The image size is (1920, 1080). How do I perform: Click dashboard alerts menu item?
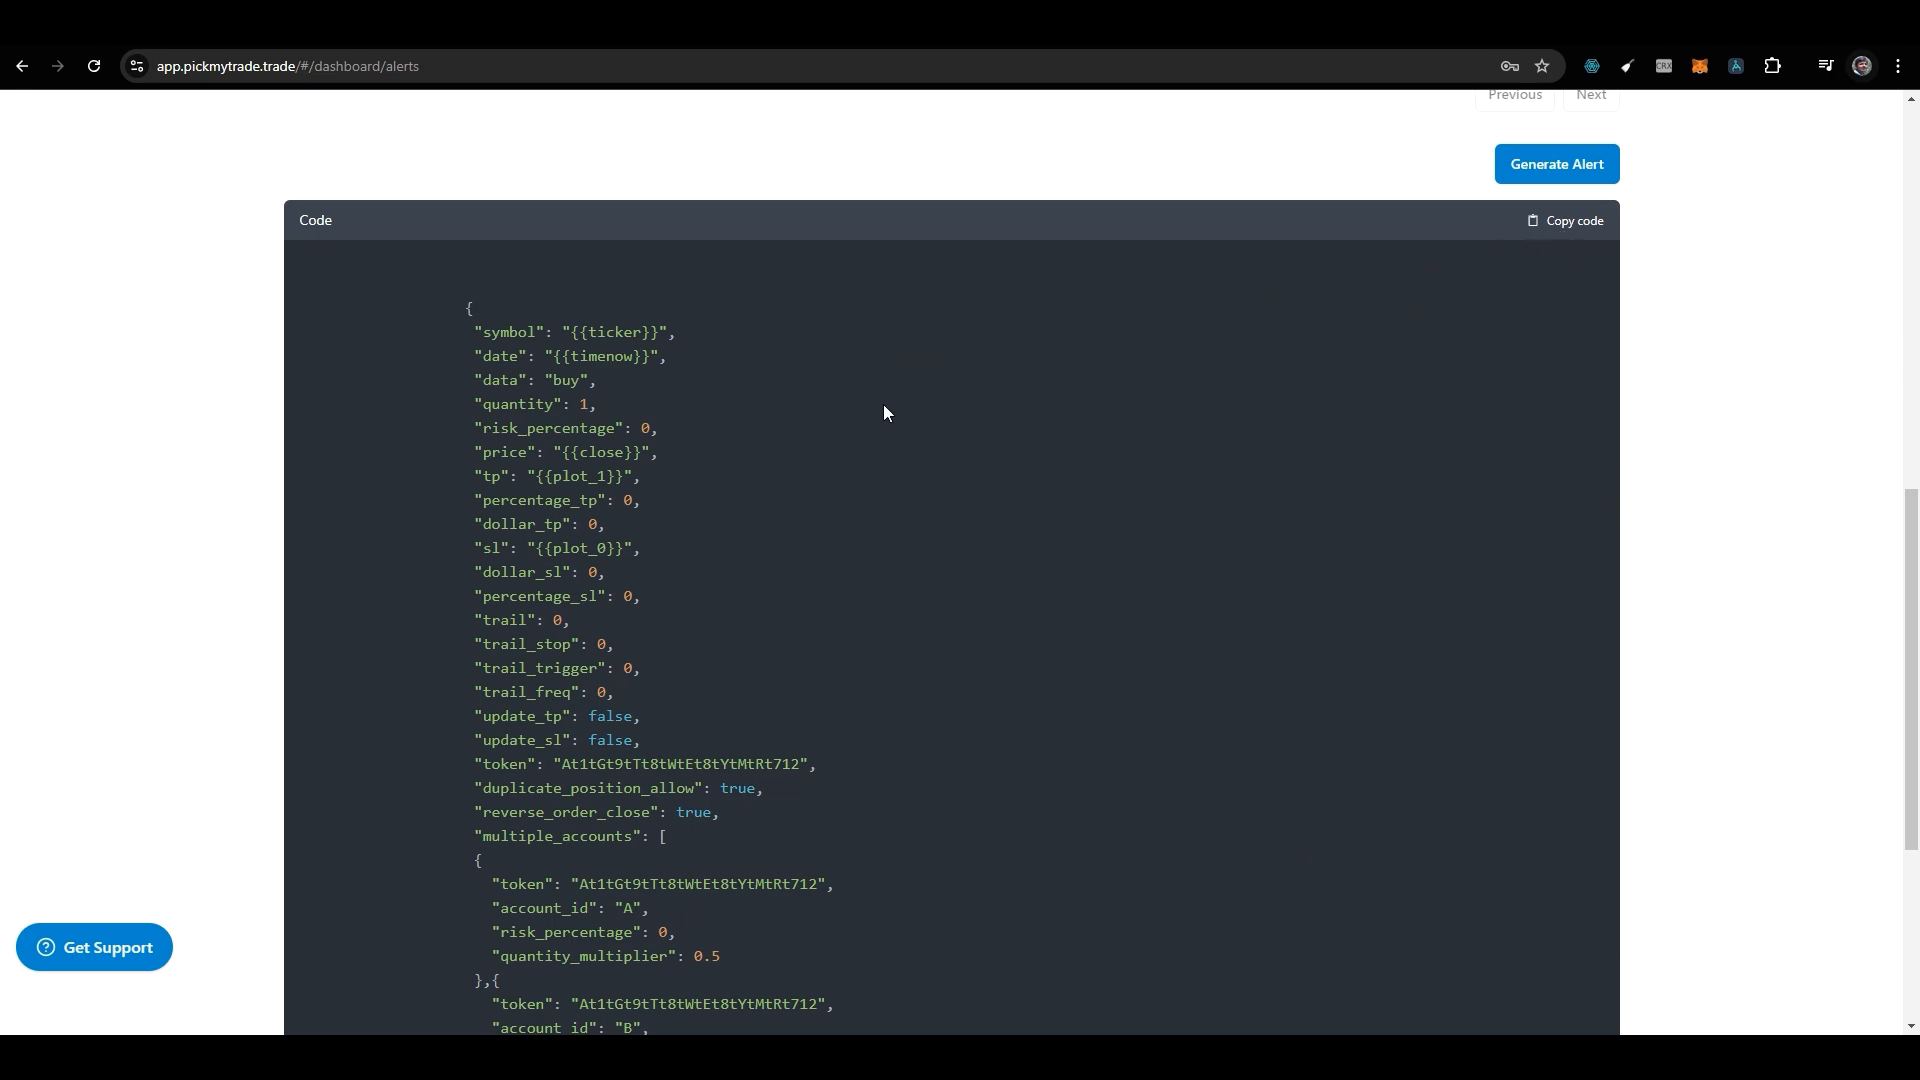click(x=287, y=66)
